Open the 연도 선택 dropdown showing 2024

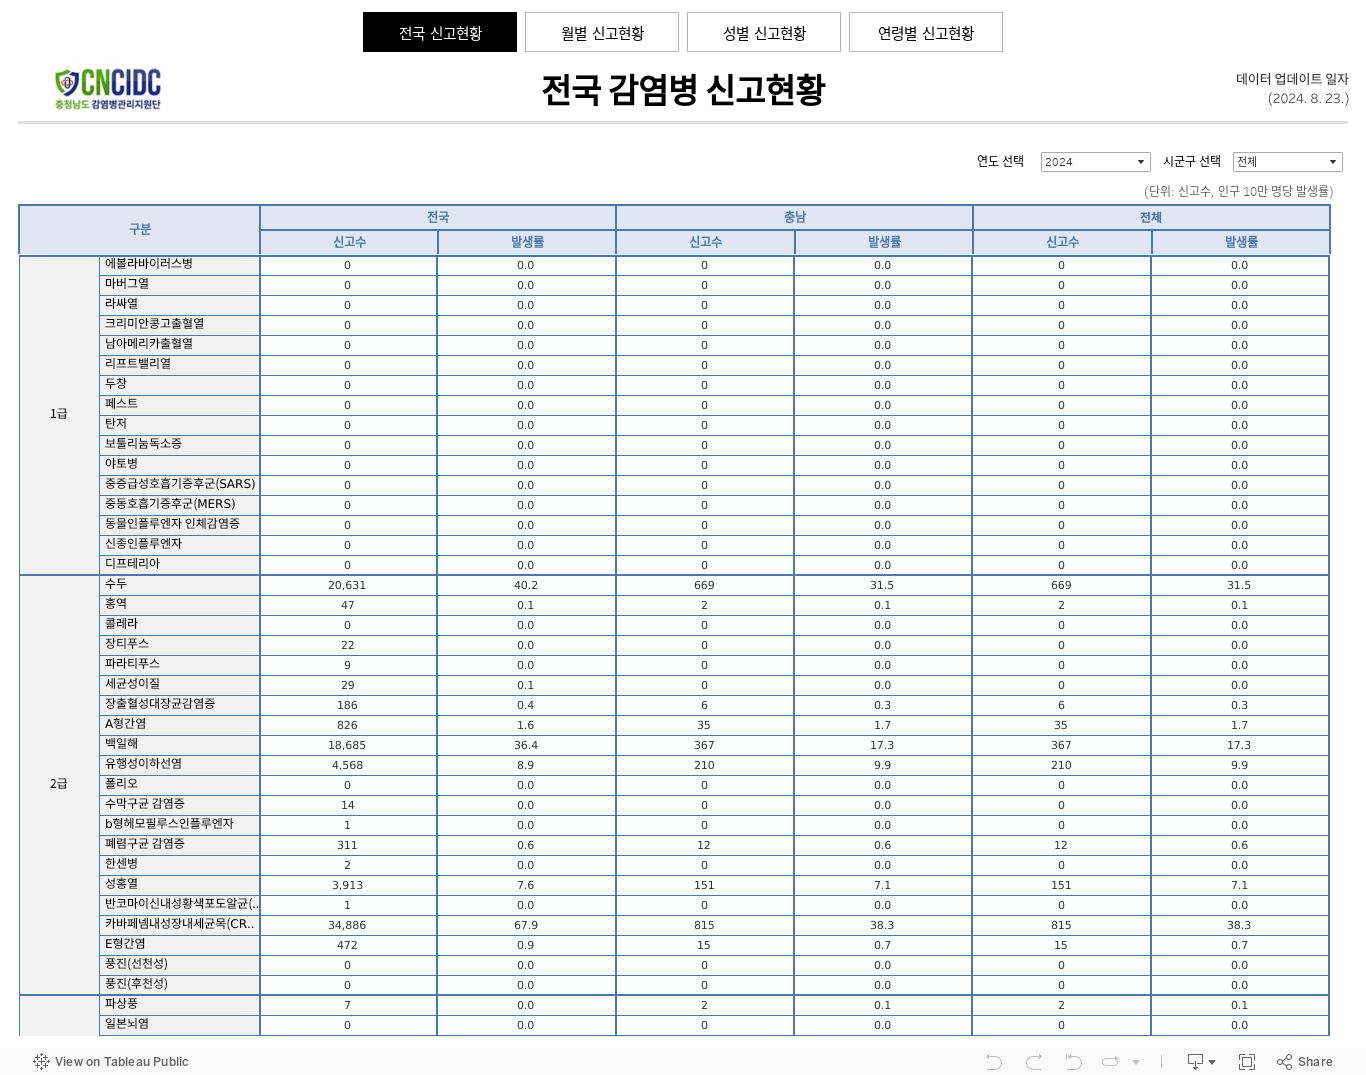pos(1095,162)
